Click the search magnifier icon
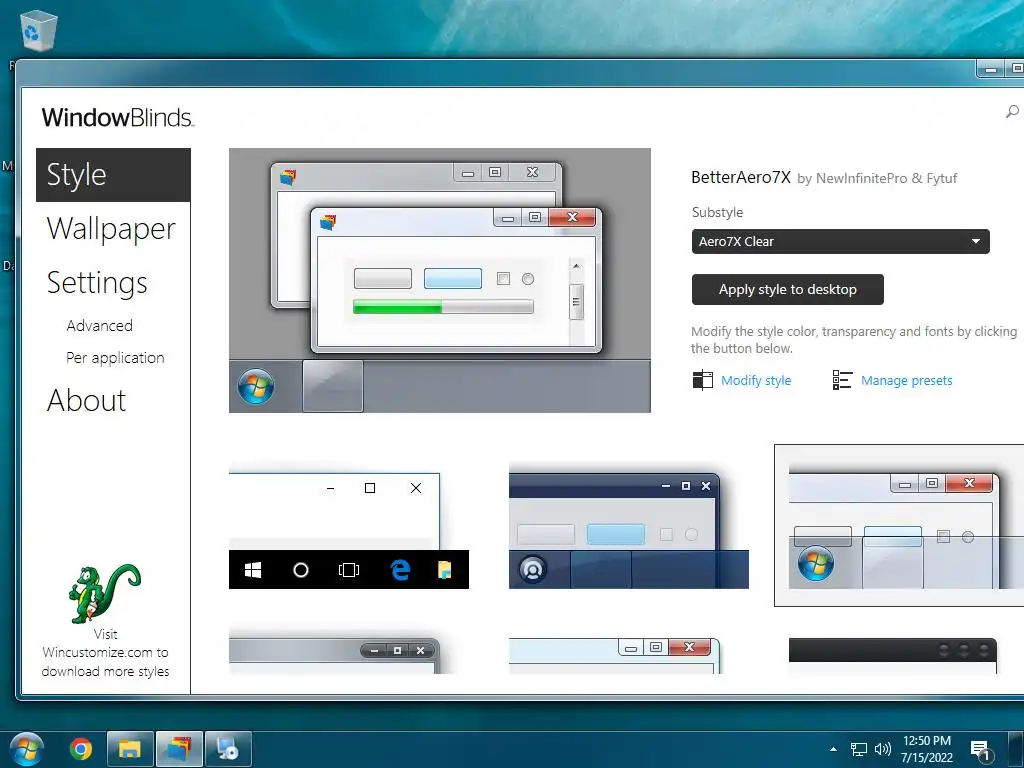 point(1012,112)
